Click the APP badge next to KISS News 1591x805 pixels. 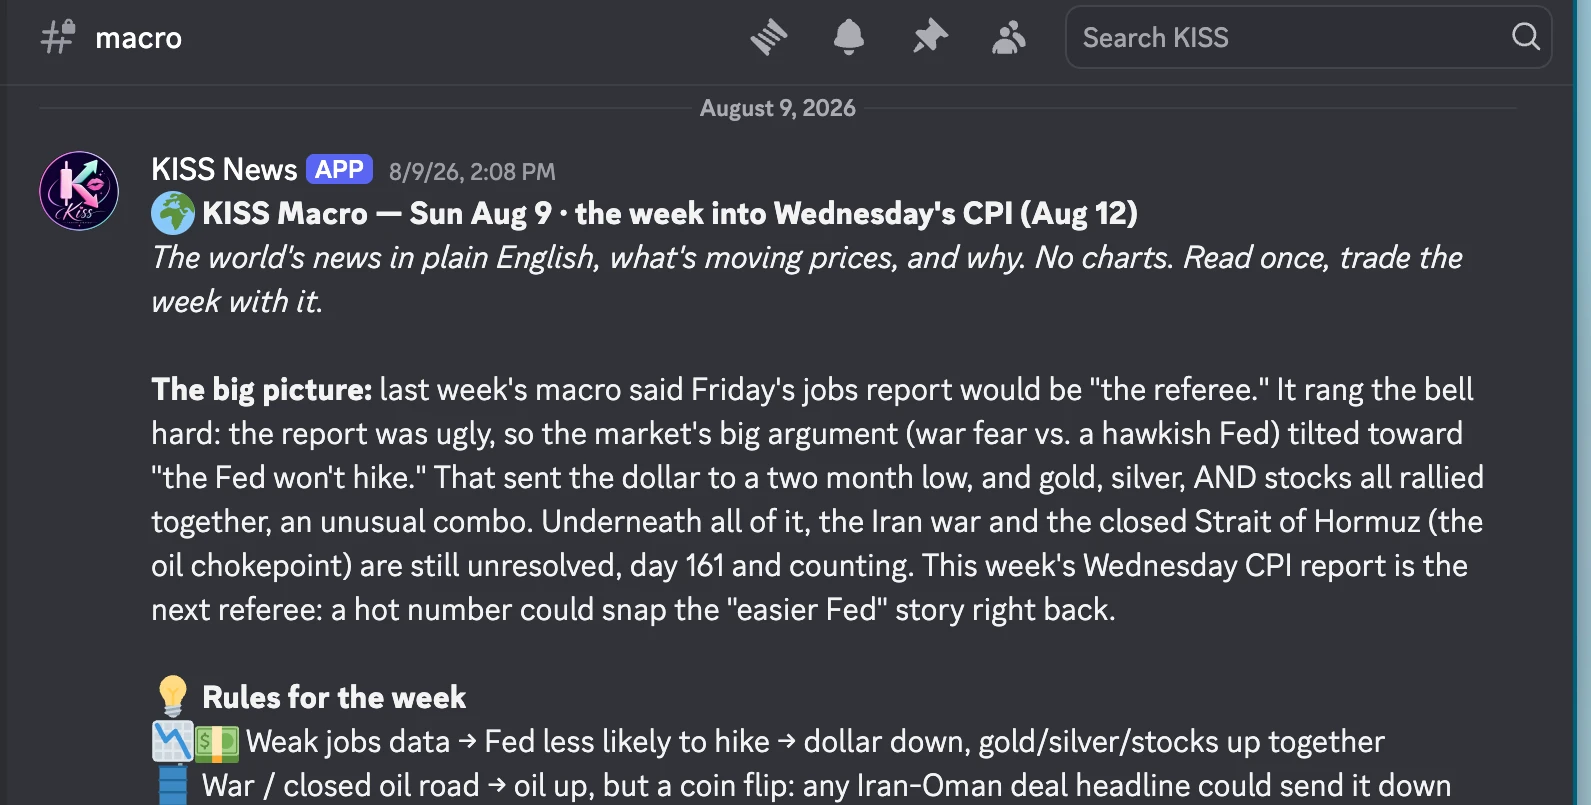point(339,169)
